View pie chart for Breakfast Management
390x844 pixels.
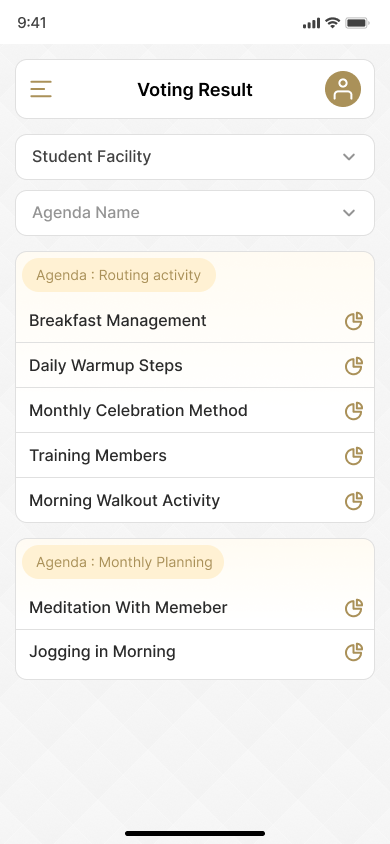[353, 321]
